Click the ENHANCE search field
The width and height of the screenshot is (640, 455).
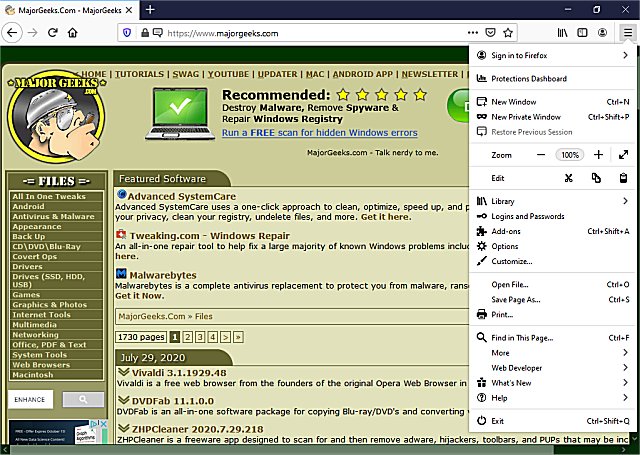click(x=30, y=400)
